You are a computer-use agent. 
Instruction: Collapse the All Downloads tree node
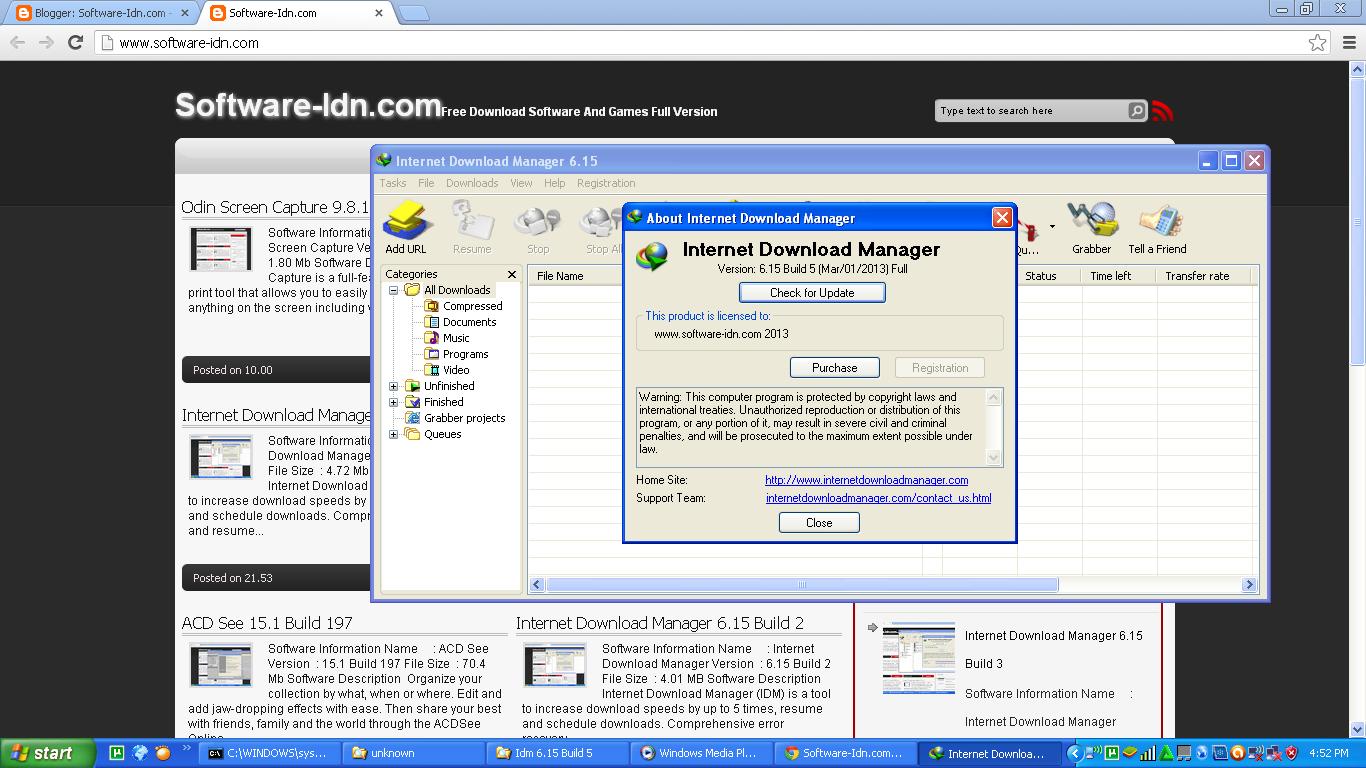[x=393, y=290]
